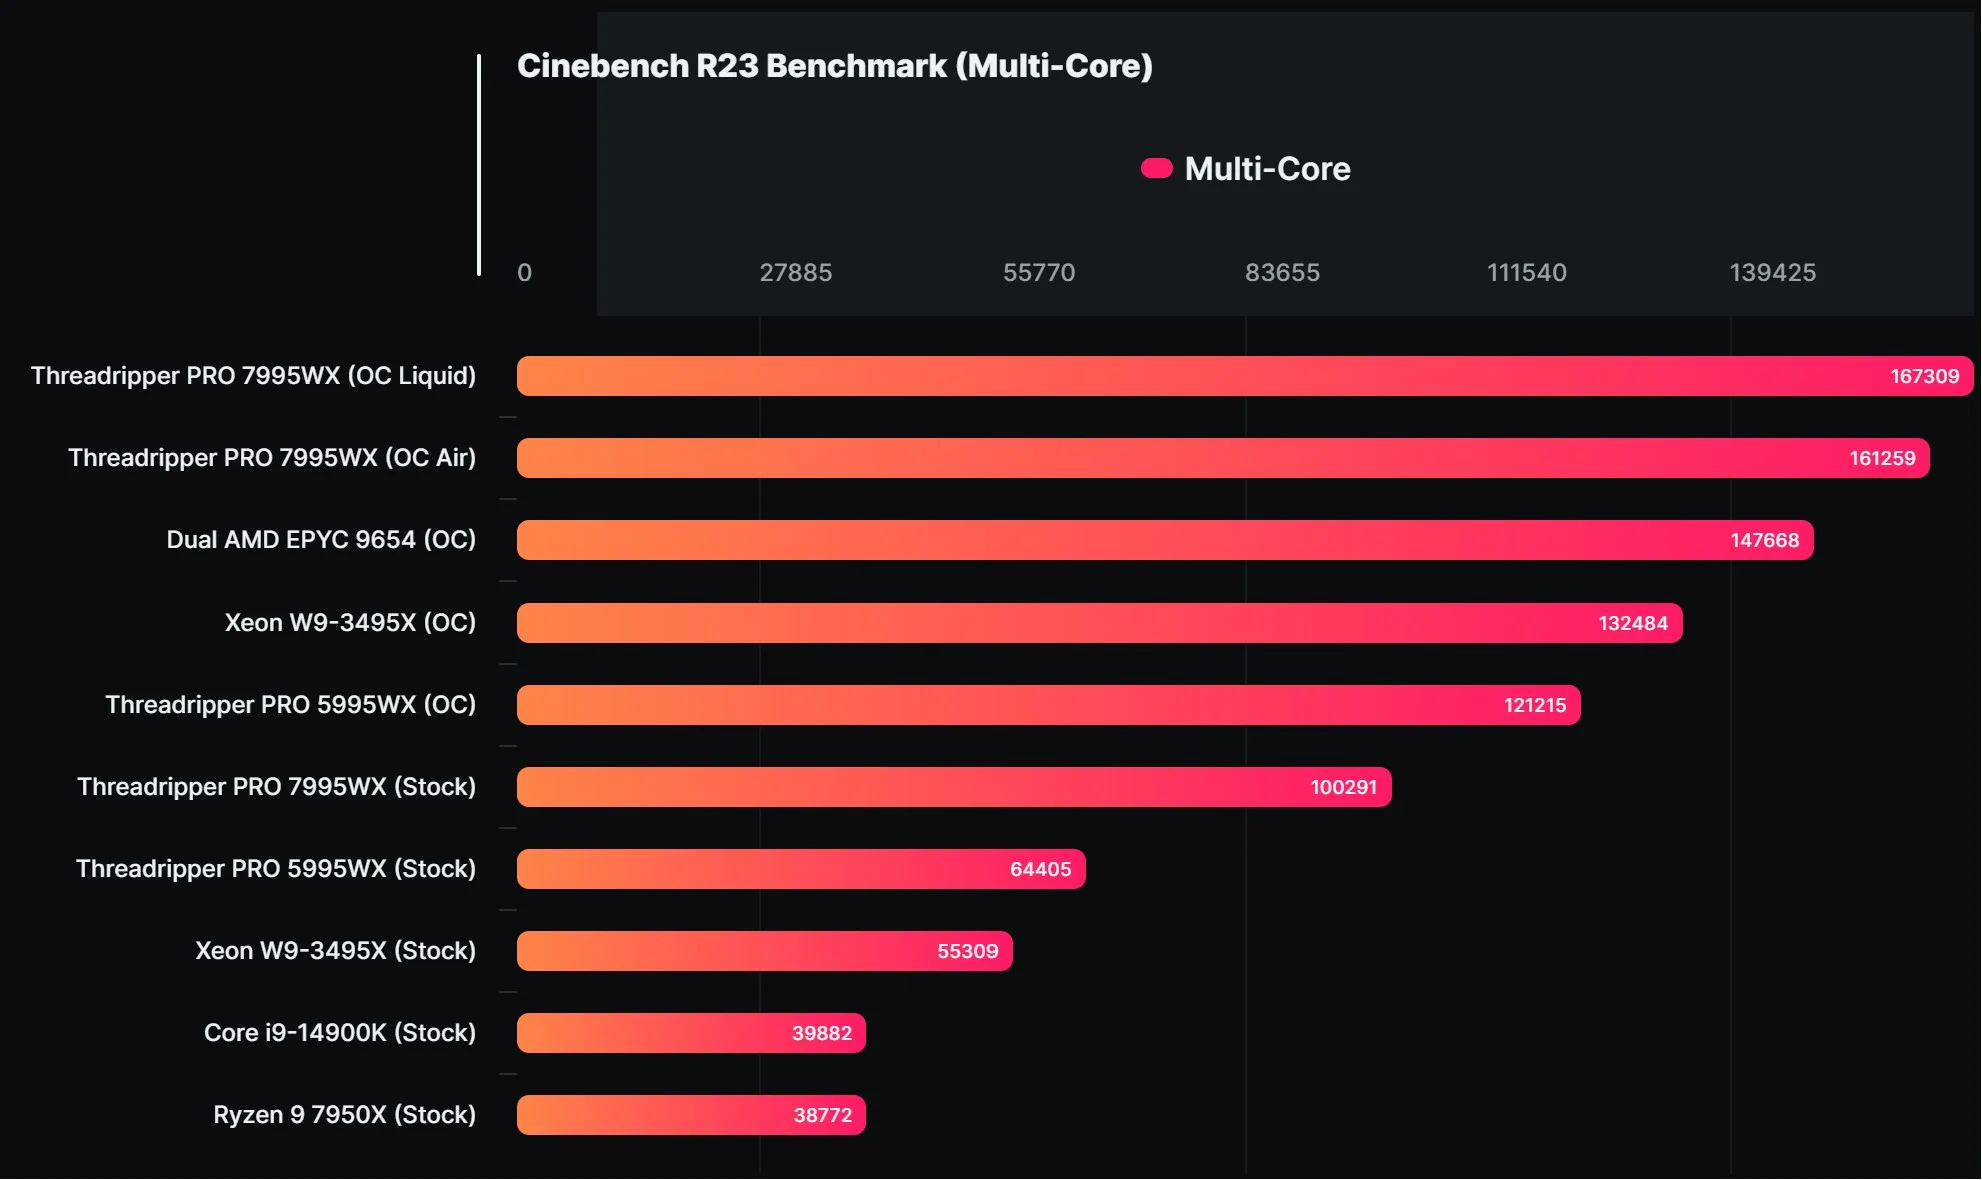Click the Ryzen 9 7950X (Stock) label
The image size is (1982, 1180).
tap(344, 1115)
